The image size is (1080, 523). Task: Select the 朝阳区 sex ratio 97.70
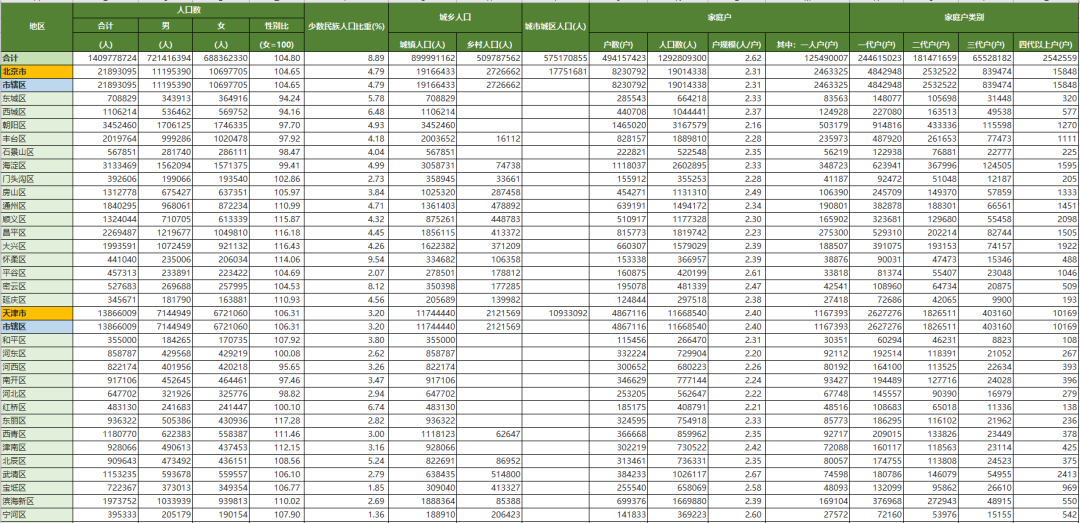(x=276, y=125)
